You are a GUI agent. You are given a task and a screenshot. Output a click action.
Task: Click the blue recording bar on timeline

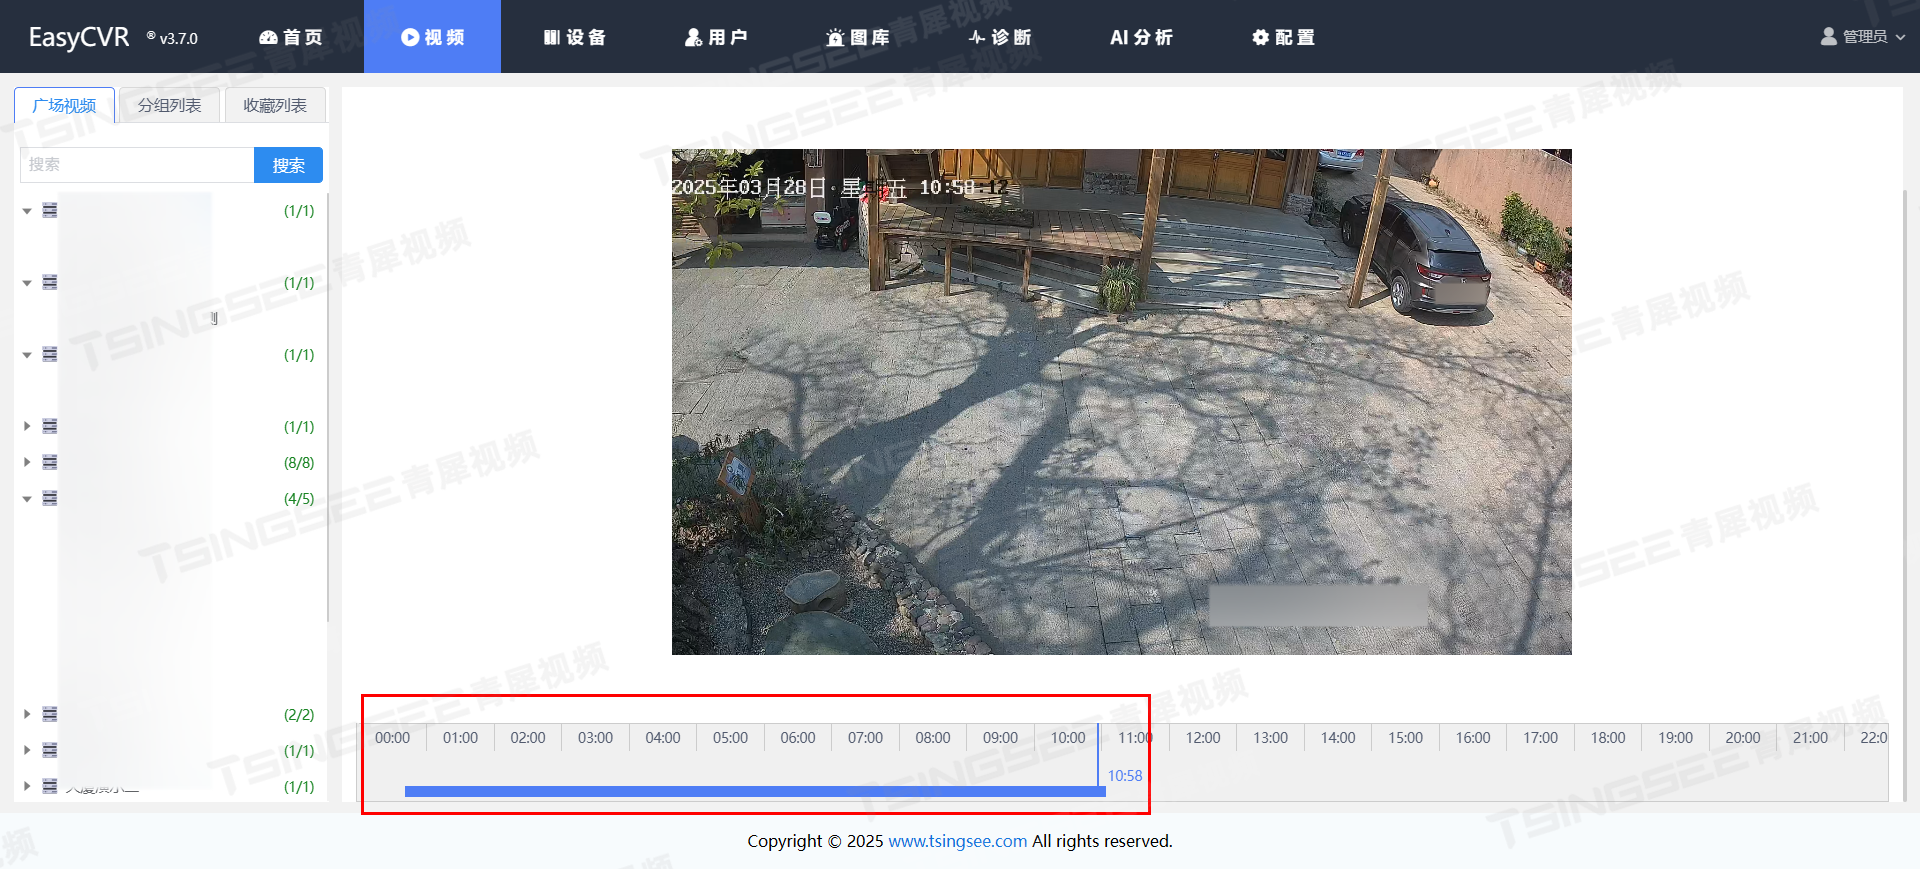point(755,791)
